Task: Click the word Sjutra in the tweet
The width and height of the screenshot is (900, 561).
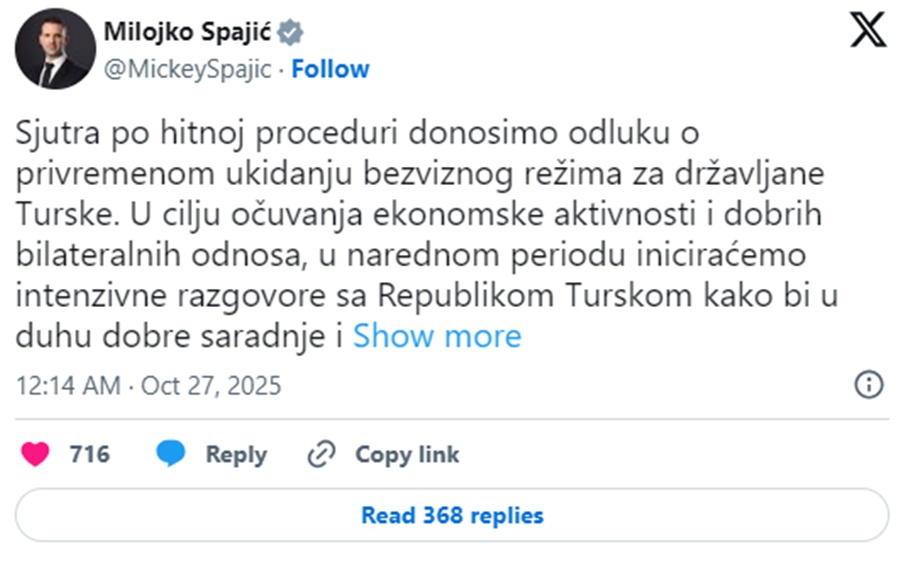Action: click(x=54, y=133)
